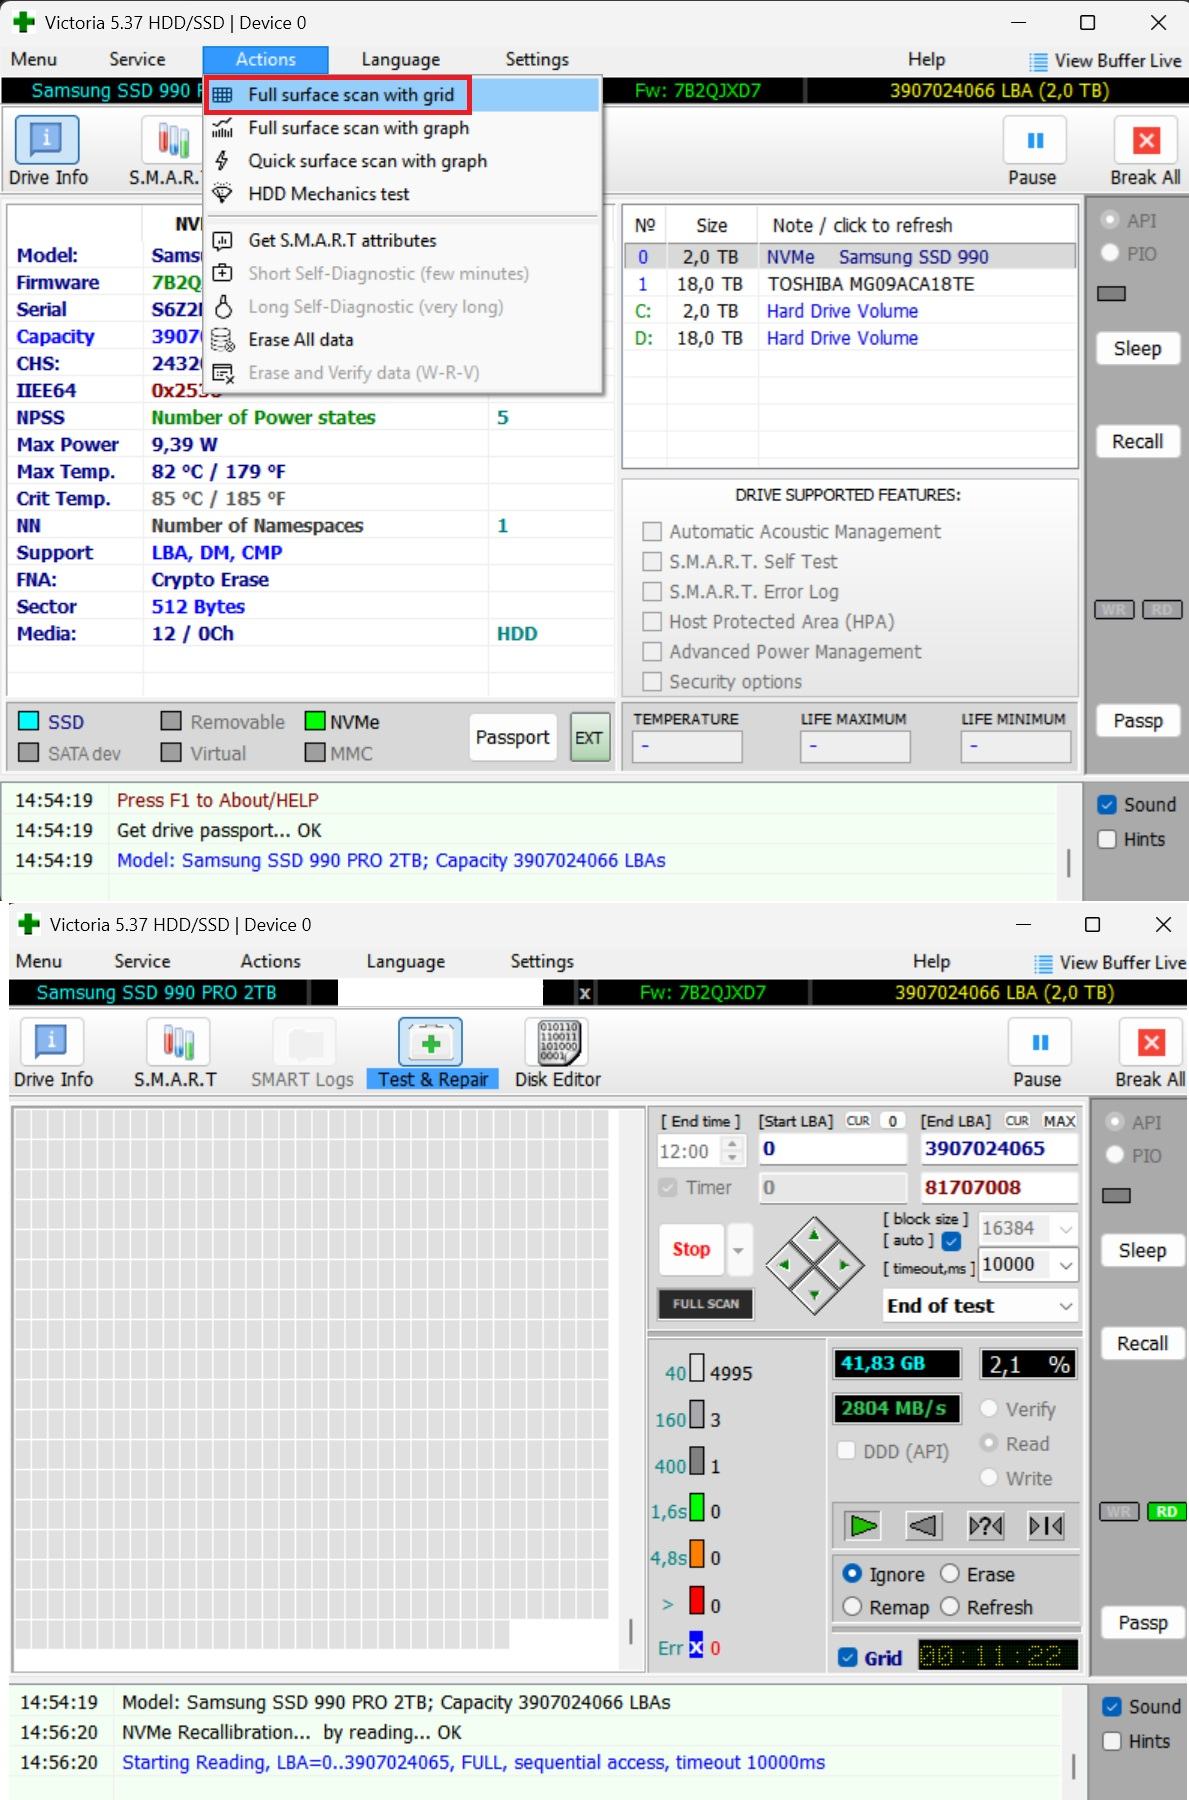This screenshot has height=1800, width=1189.
Task: Click the green EXT button
Action: click(x=589, y=738)
